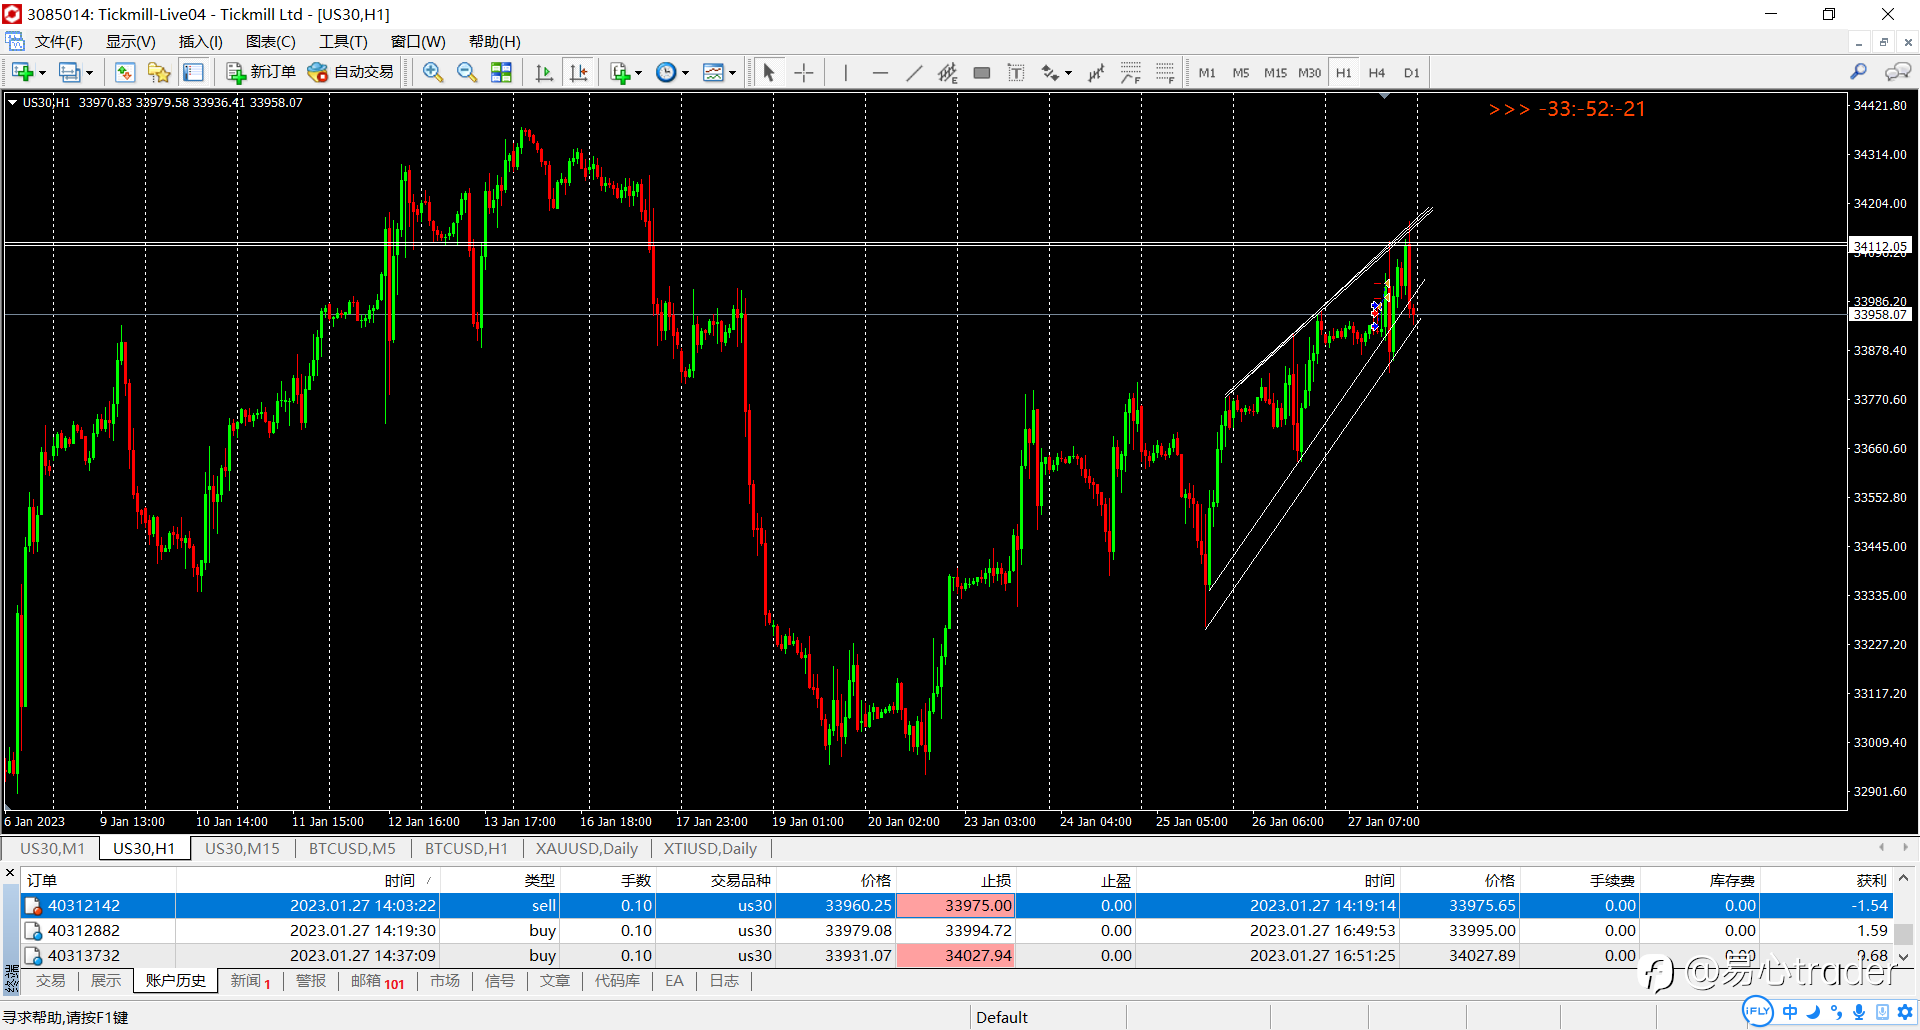
Task: Expand the new chart dropdown arrow
Action: (42, 73)
